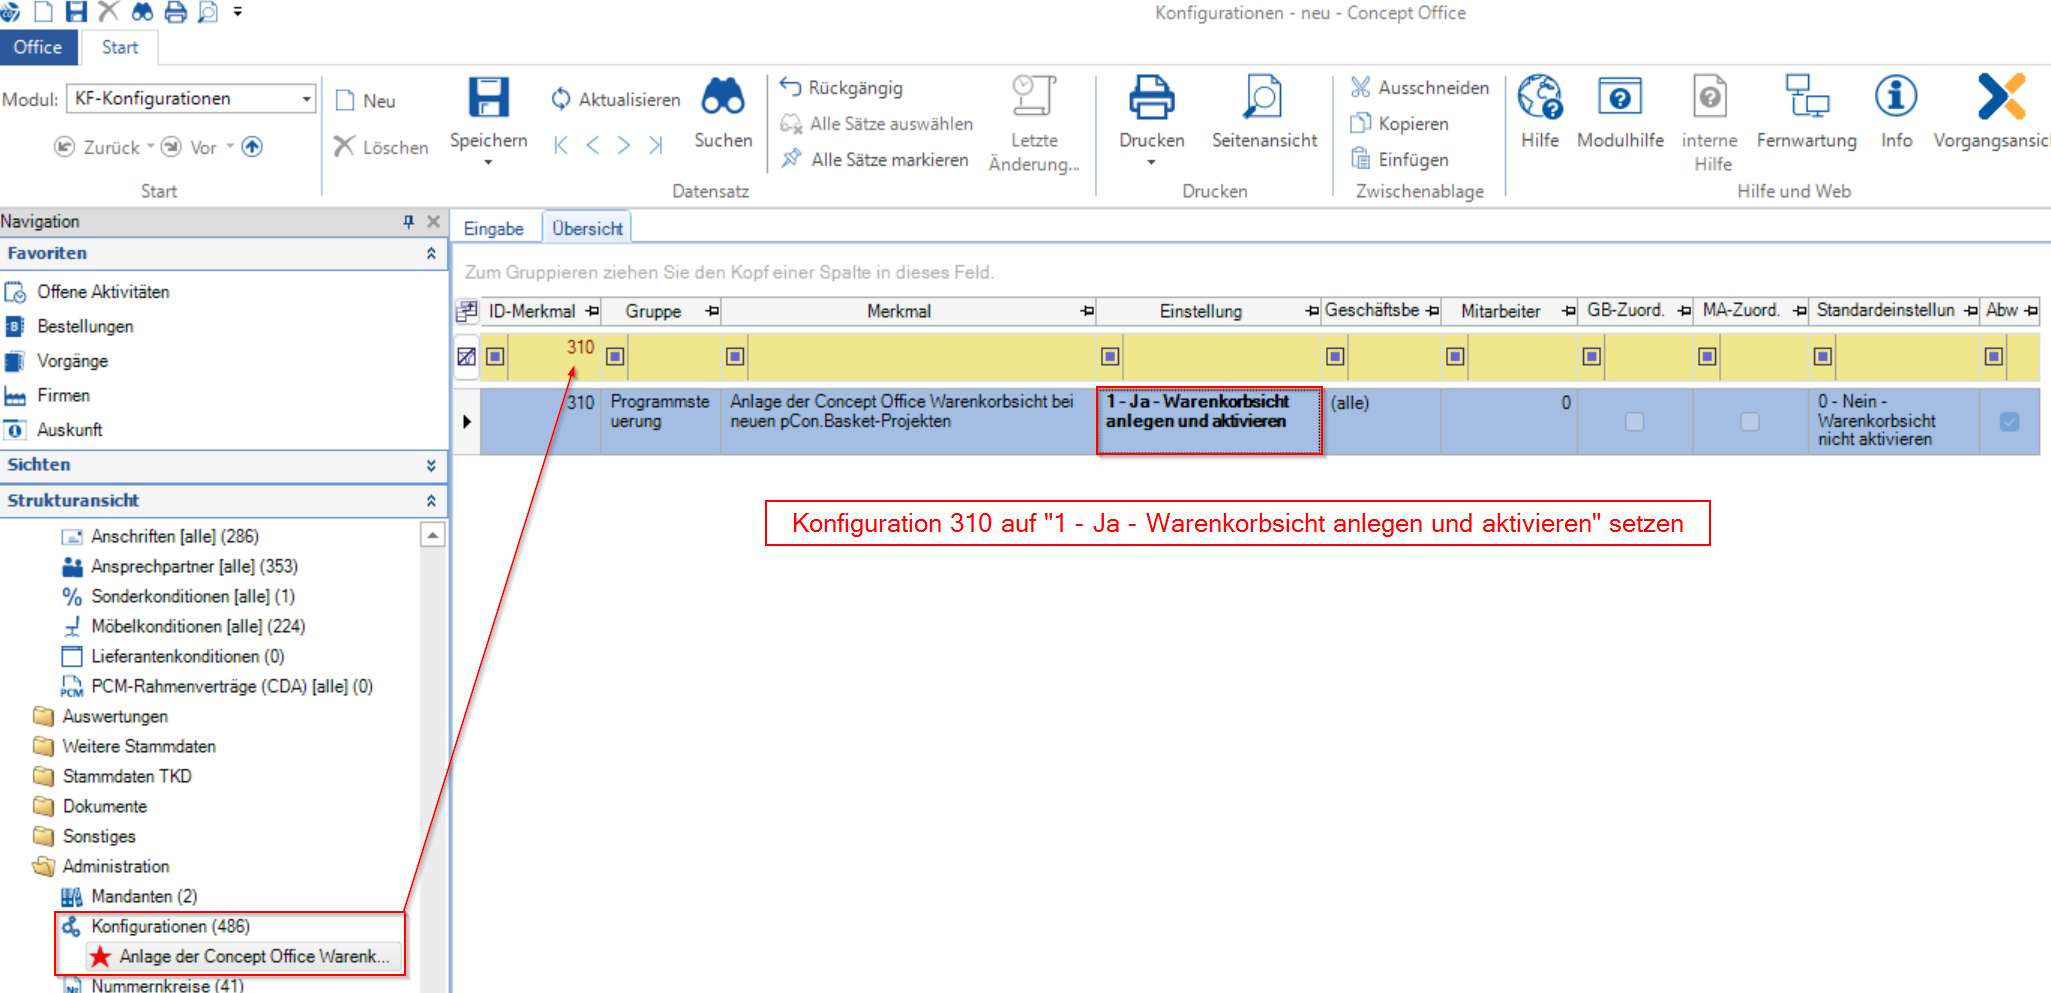Click Kopieren in Zwischenablage
Viewport: 2051px width, 993px height.
click(x=1399, y=123)
